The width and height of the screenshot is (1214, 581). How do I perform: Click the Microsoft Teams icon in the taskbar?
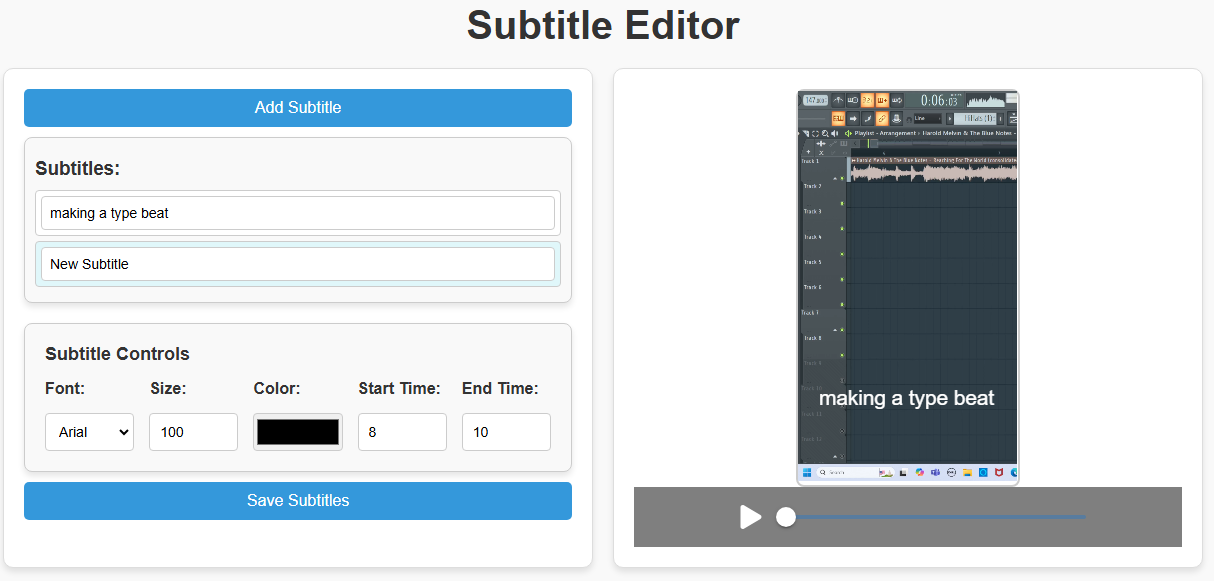point(935,472)
